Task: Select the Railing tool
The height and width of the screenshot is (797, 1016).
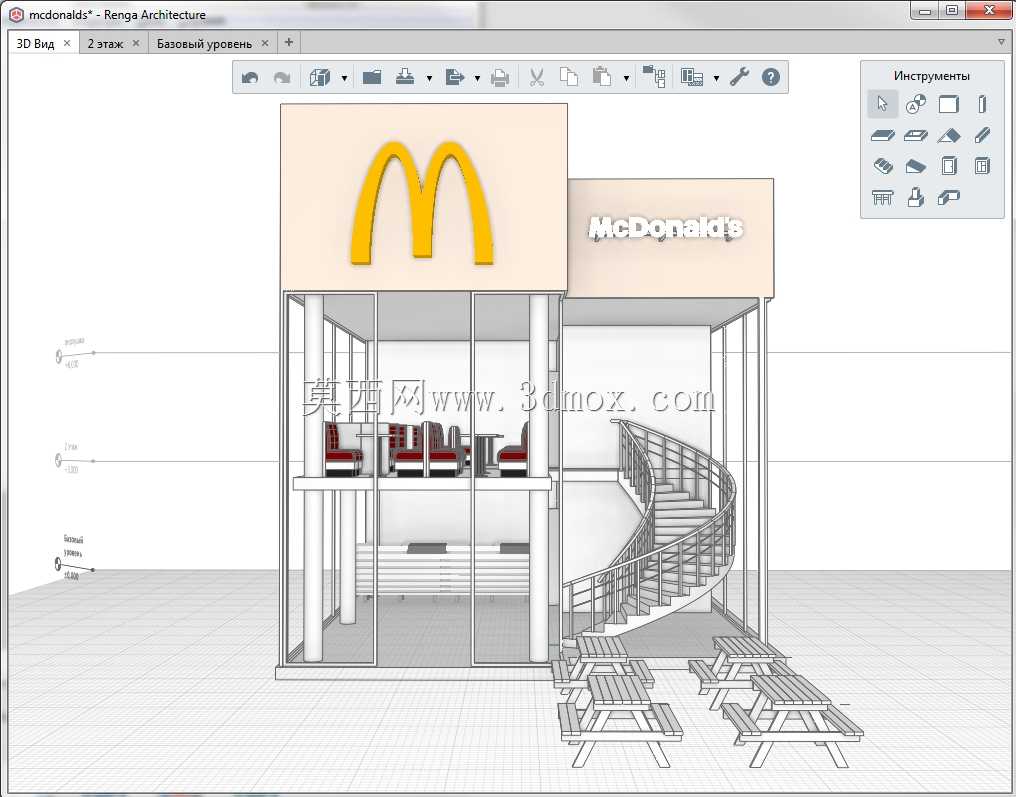Action: pyautogui.click(x=882, y=197)
